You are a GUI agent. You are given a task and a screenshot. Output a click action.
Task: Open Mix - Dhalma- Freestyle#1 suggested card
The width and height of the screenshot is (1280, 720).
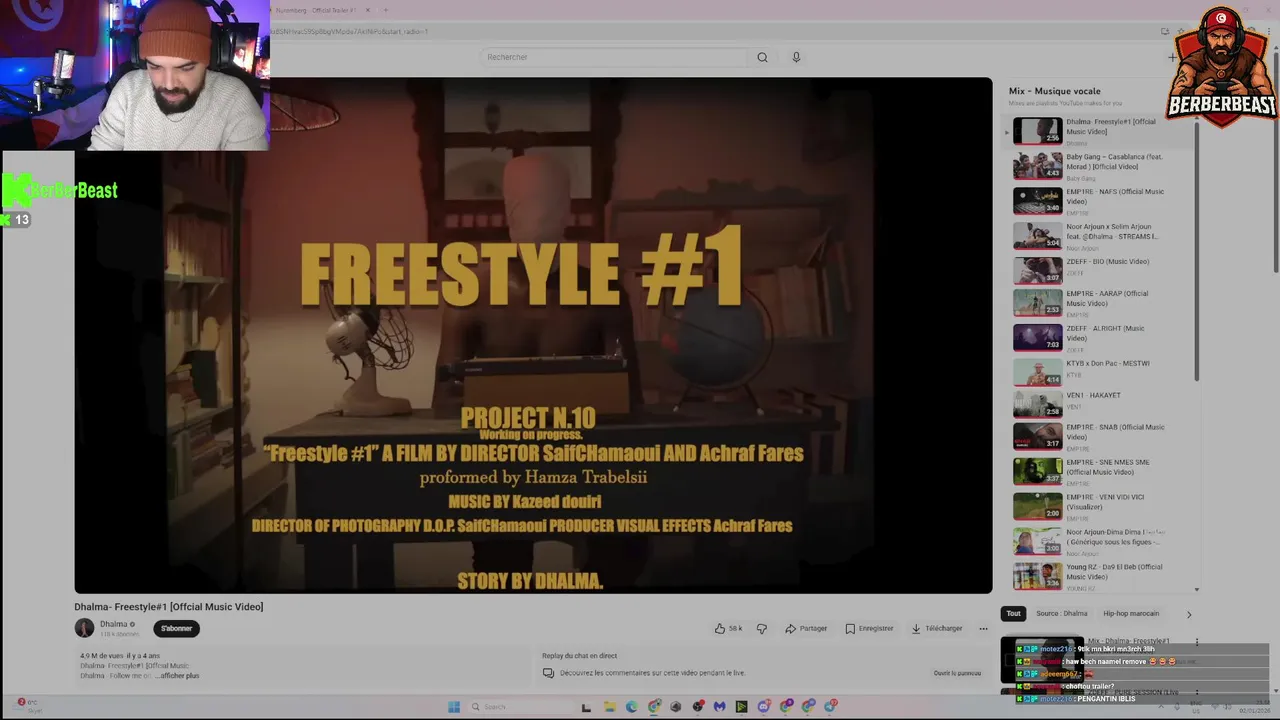pos(1100,662)
